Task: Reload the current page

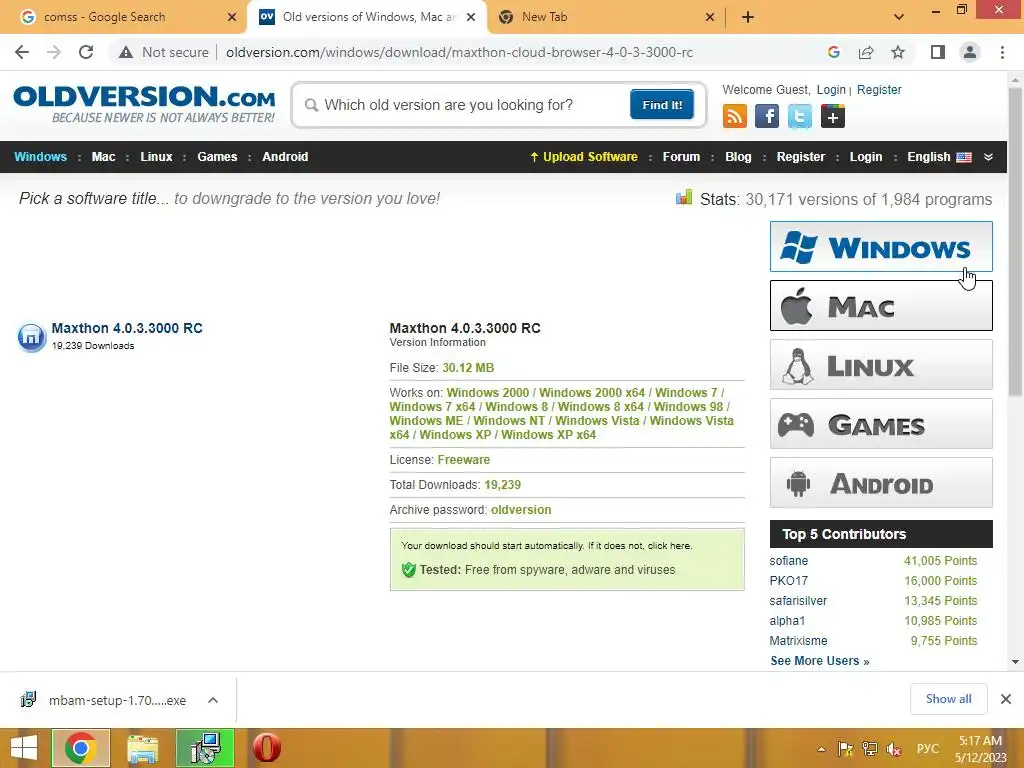Action: click(86, 52)
